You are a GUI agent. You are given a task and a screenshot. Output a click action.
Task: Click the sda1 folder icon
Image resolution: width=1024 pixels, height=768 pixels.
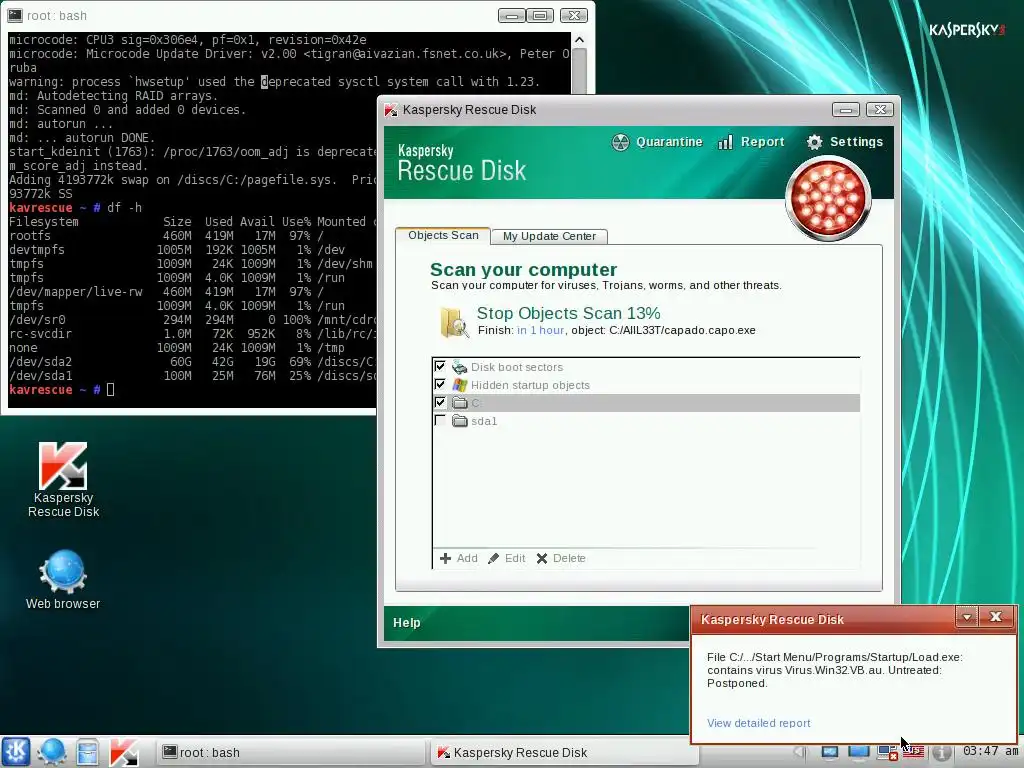(x=460, y=421)
